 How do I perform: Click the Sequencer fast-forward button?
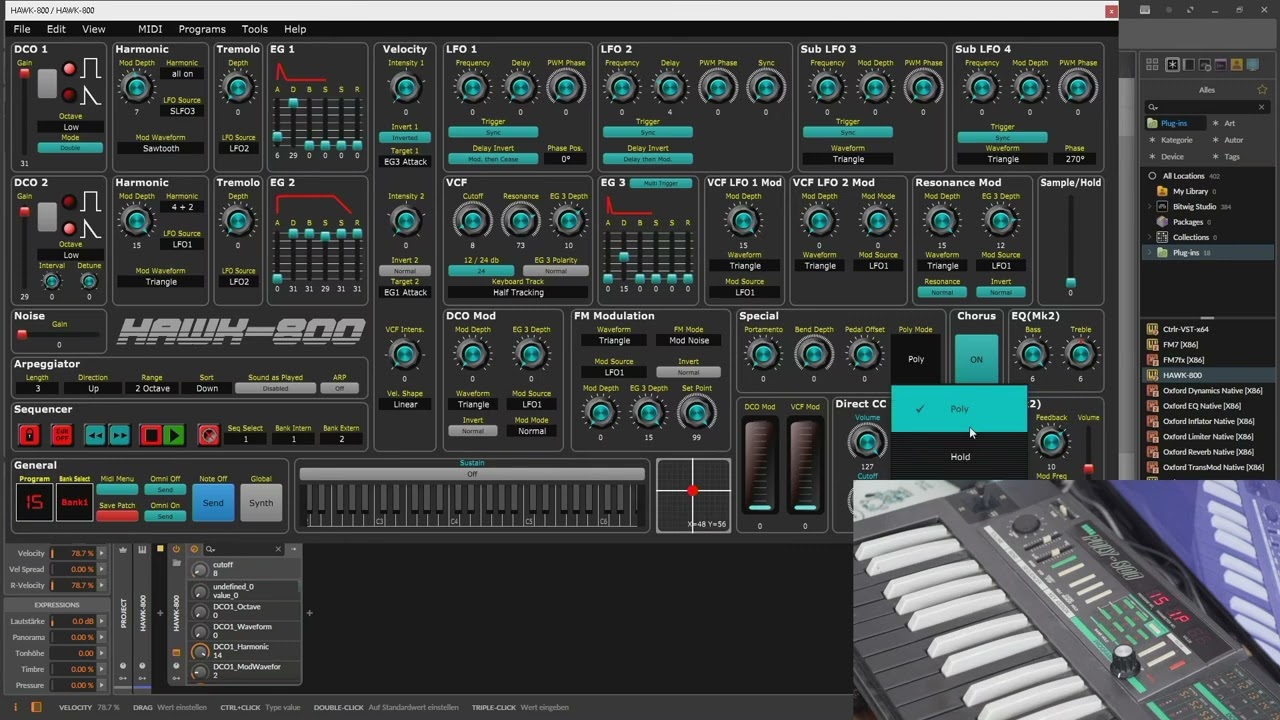pyautogui.click(x=119, y=435)
